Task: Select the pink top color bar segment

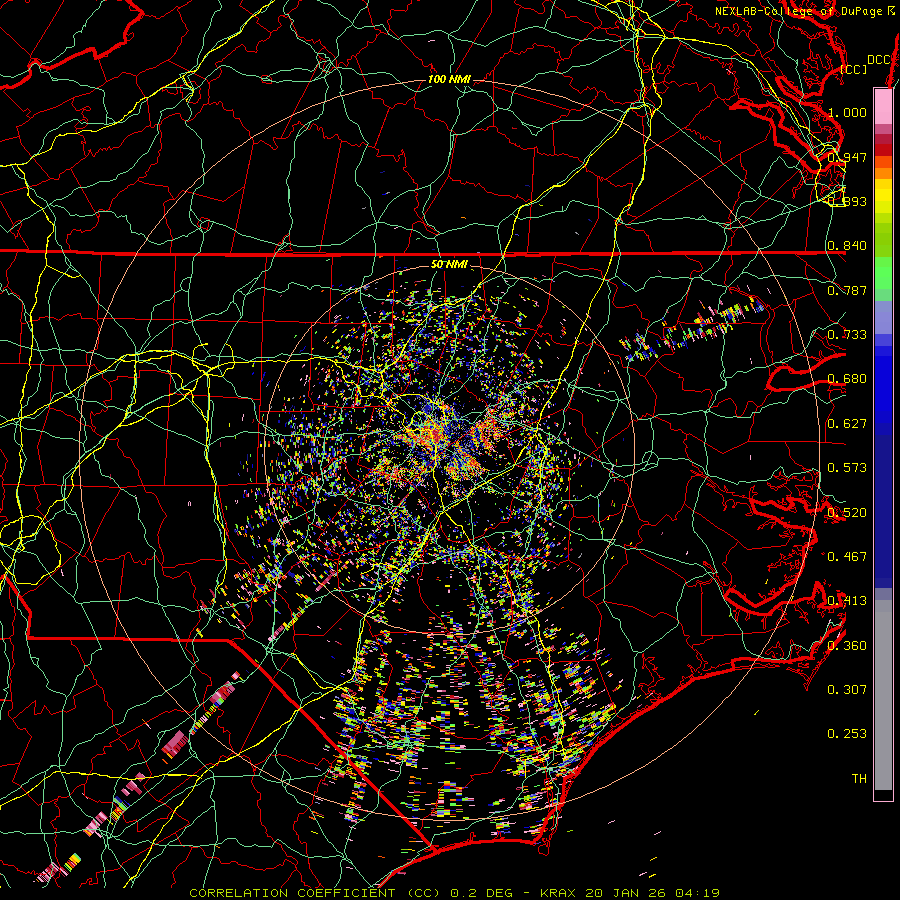Action: tap(883, 106)
